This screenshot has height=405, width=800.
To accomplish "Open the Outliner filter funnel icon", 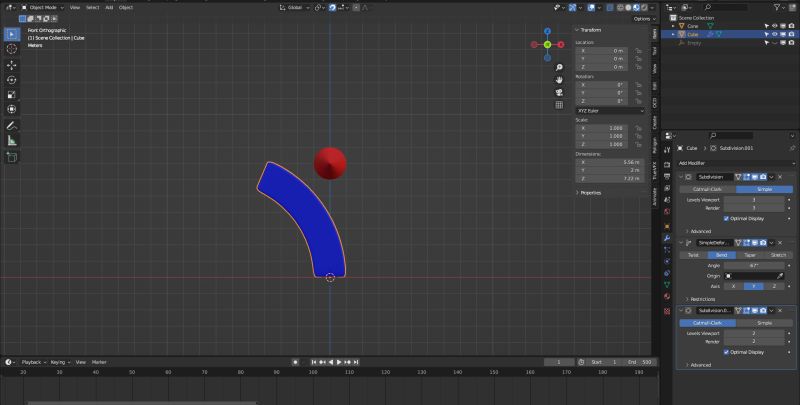I will pyautogui.click(x=777, y=7).
